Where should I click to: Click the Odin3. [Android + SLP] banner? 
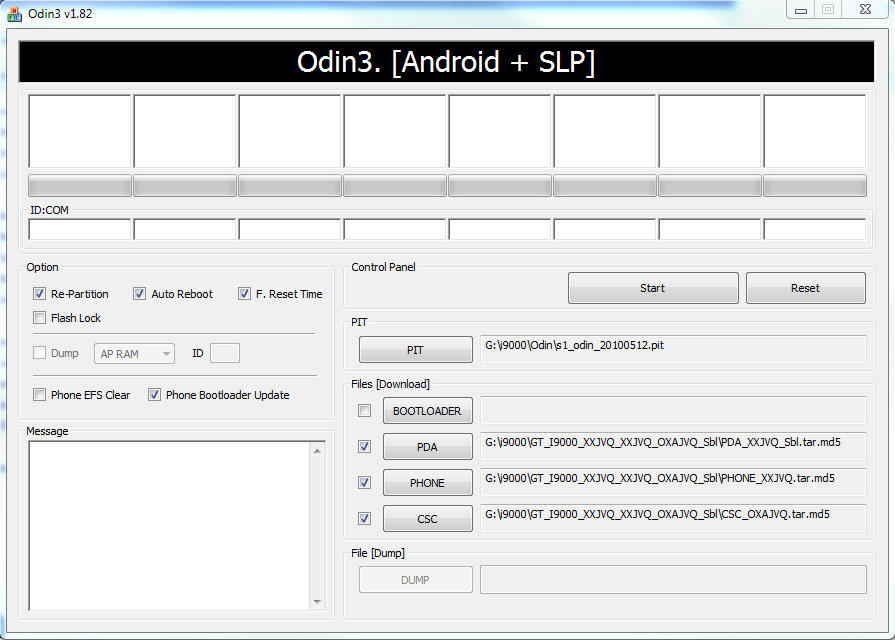(446, 62)
